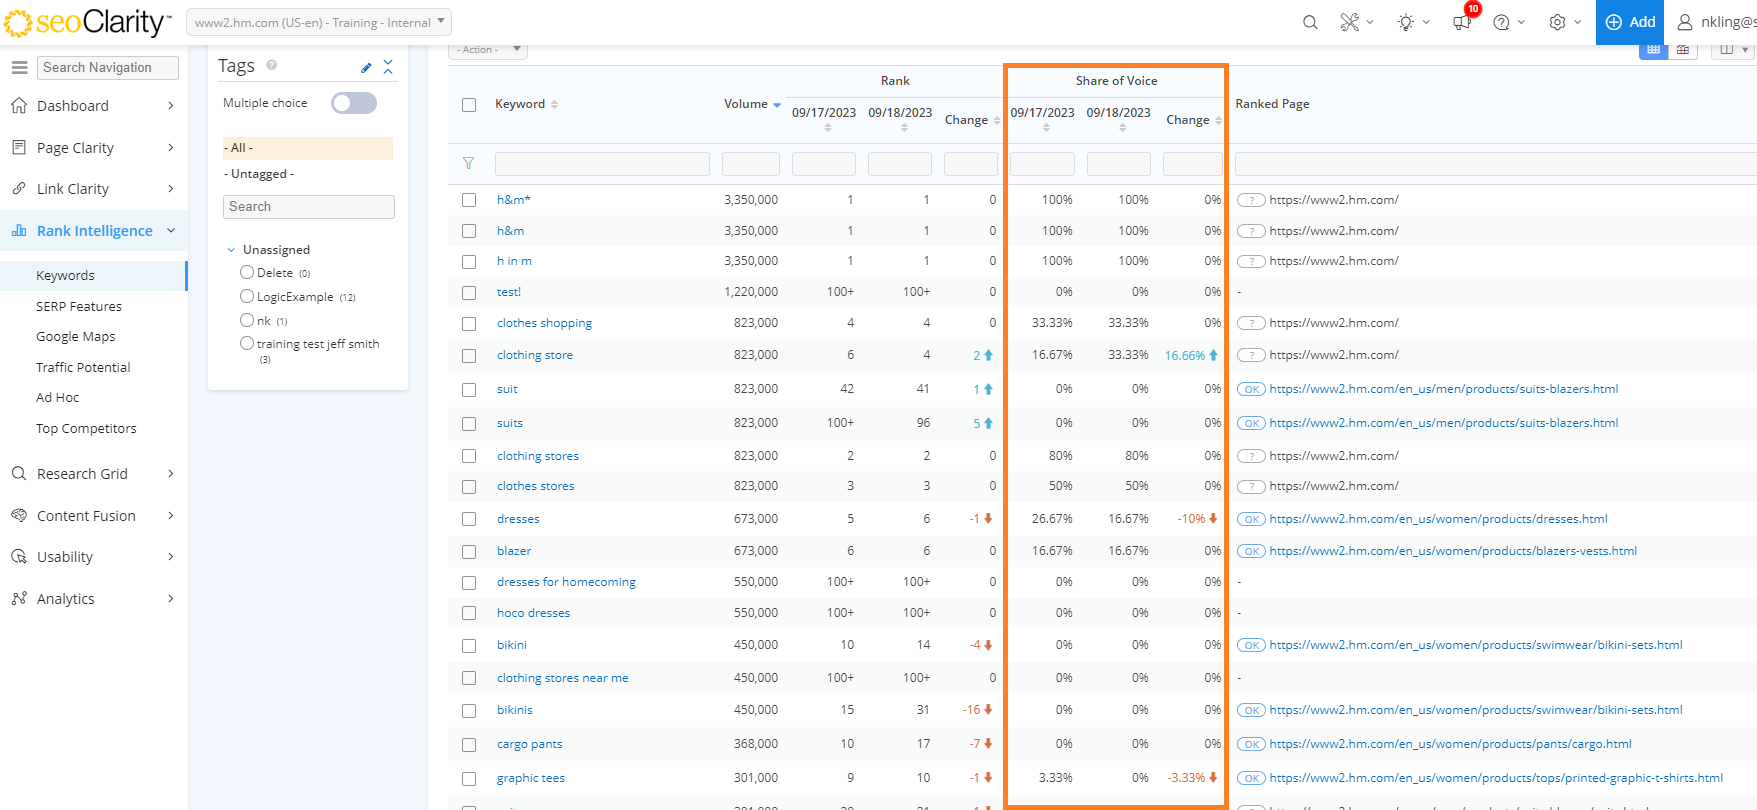Open announcements megaphone with 10 badge

coord(1463,22)
